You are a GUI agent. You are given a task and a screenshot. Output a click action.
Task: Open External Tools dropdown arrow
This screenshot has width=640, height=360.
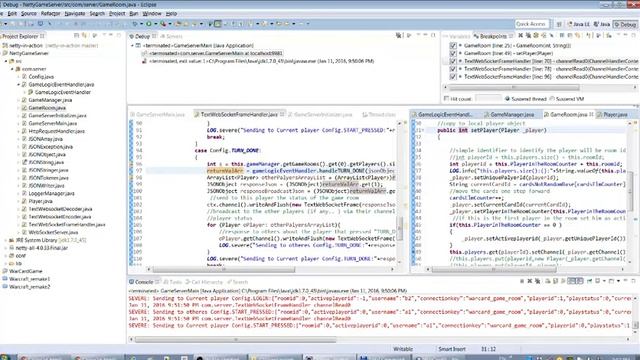tap(169, 24)
